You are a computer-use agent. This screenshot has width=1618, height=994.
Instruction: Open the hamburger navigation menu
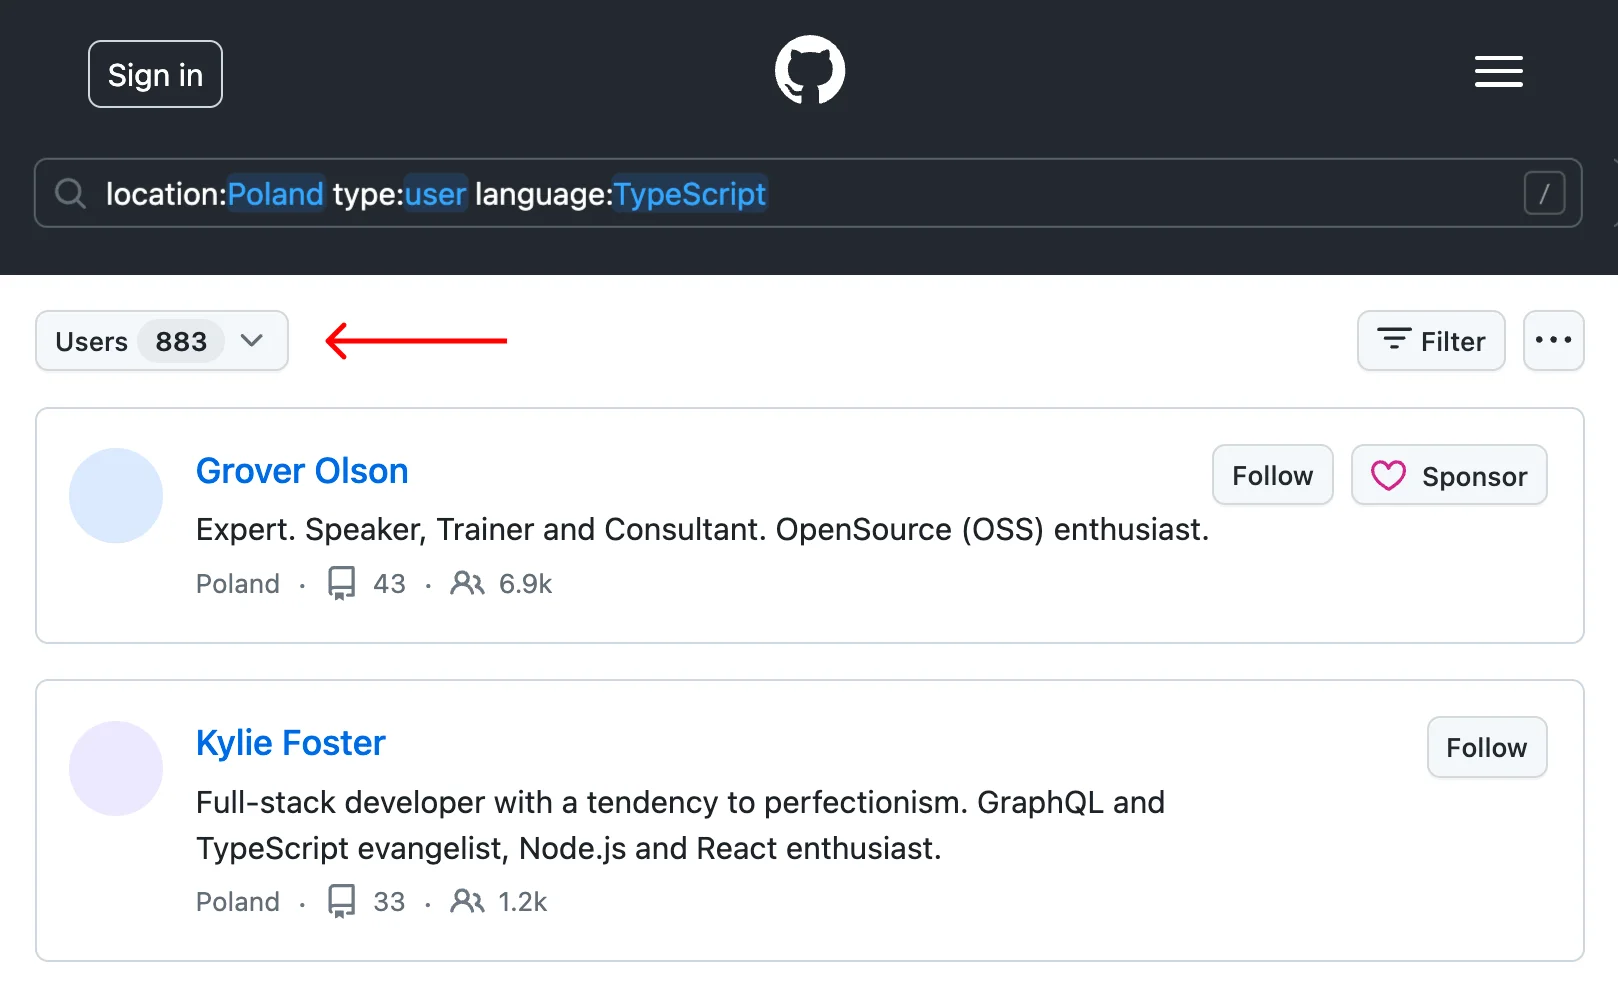(x=1498, y=72)
